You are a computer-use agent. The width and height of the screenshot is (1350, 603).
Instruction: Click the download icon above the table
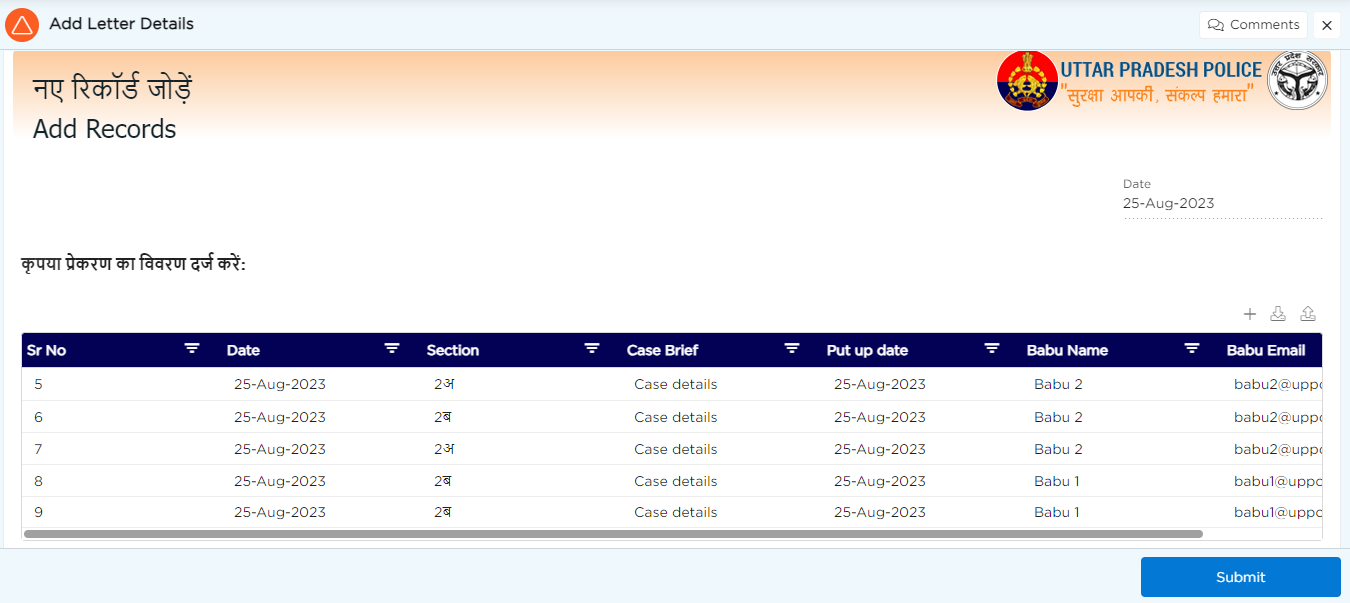tap(1278, 314)
